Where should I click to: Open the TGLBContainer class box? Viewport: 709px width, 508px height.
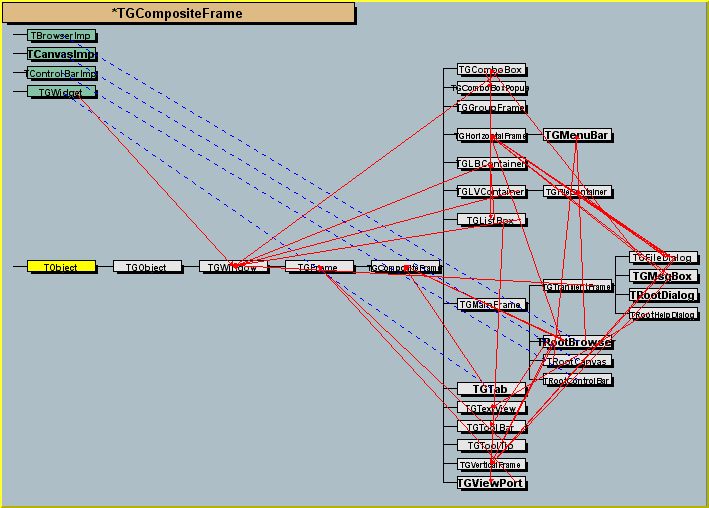pyautogui.click(x=490, y=163)
